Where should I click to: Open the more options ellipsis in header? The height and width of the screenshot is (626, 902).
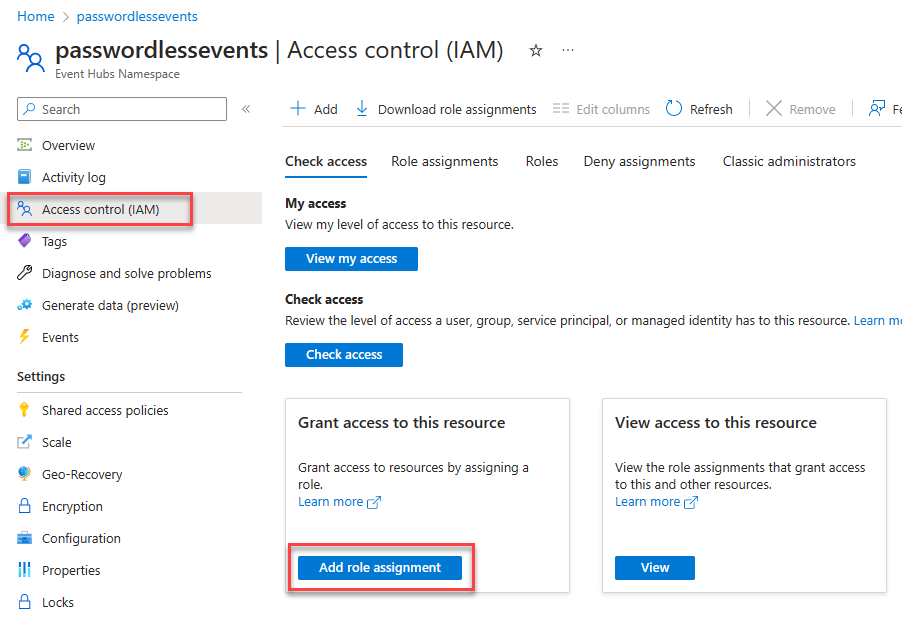[x=568, y=50]
